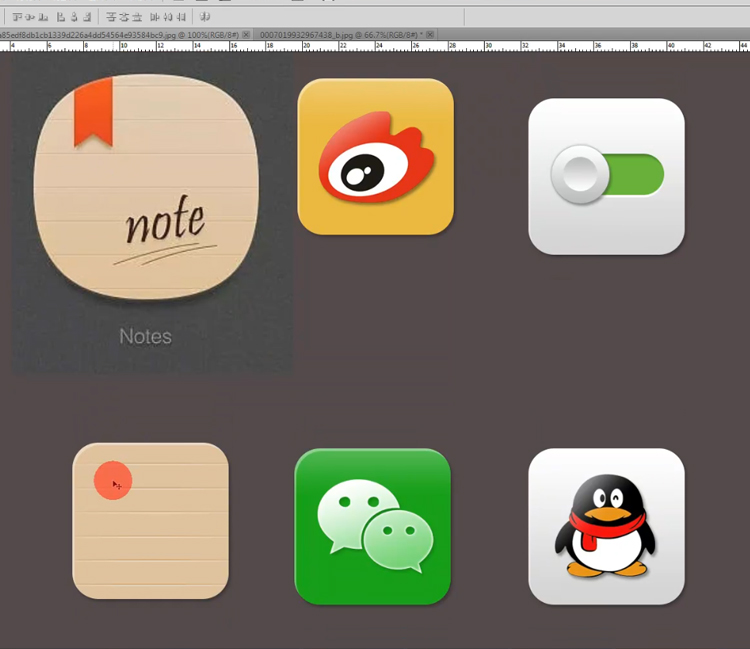Click the Auto-Align Layers icon
Viewport: 750px width, 649px height.
pos(205,17)
